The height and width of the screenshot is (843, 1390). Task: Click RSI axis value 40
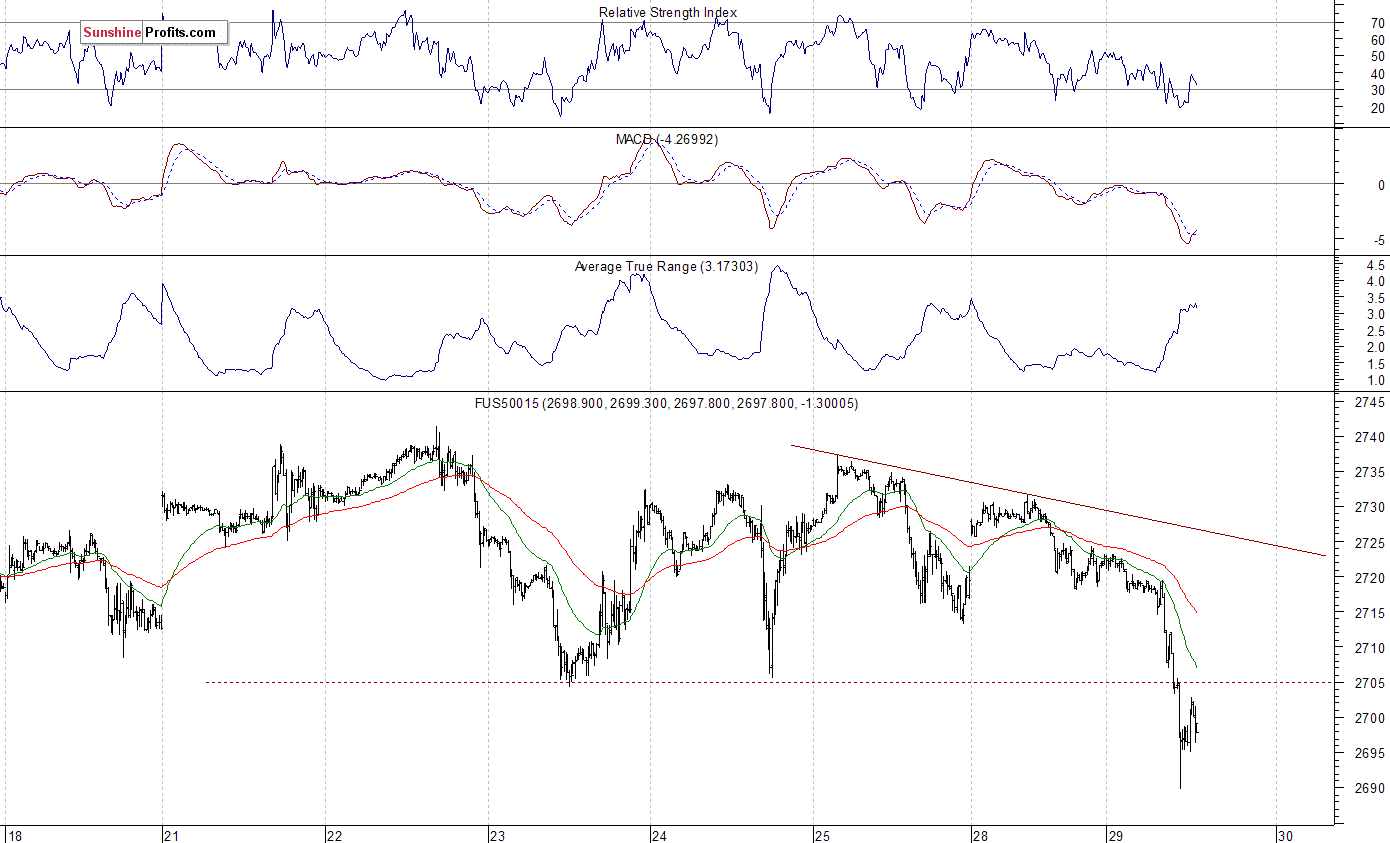point(1377,74)
